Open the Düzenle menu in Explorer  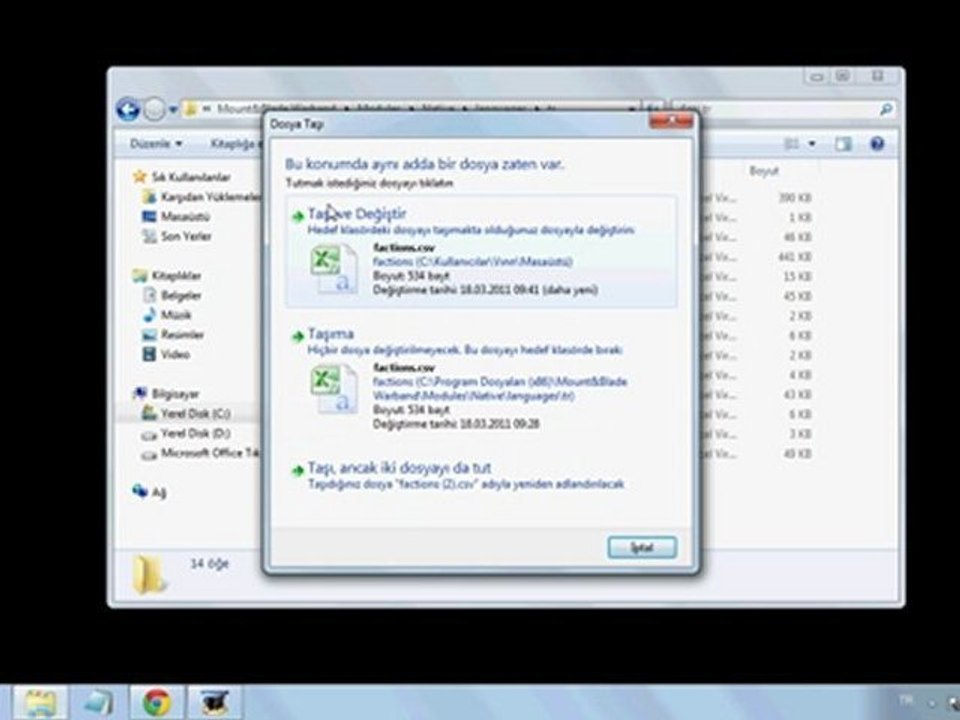(156, 144)
